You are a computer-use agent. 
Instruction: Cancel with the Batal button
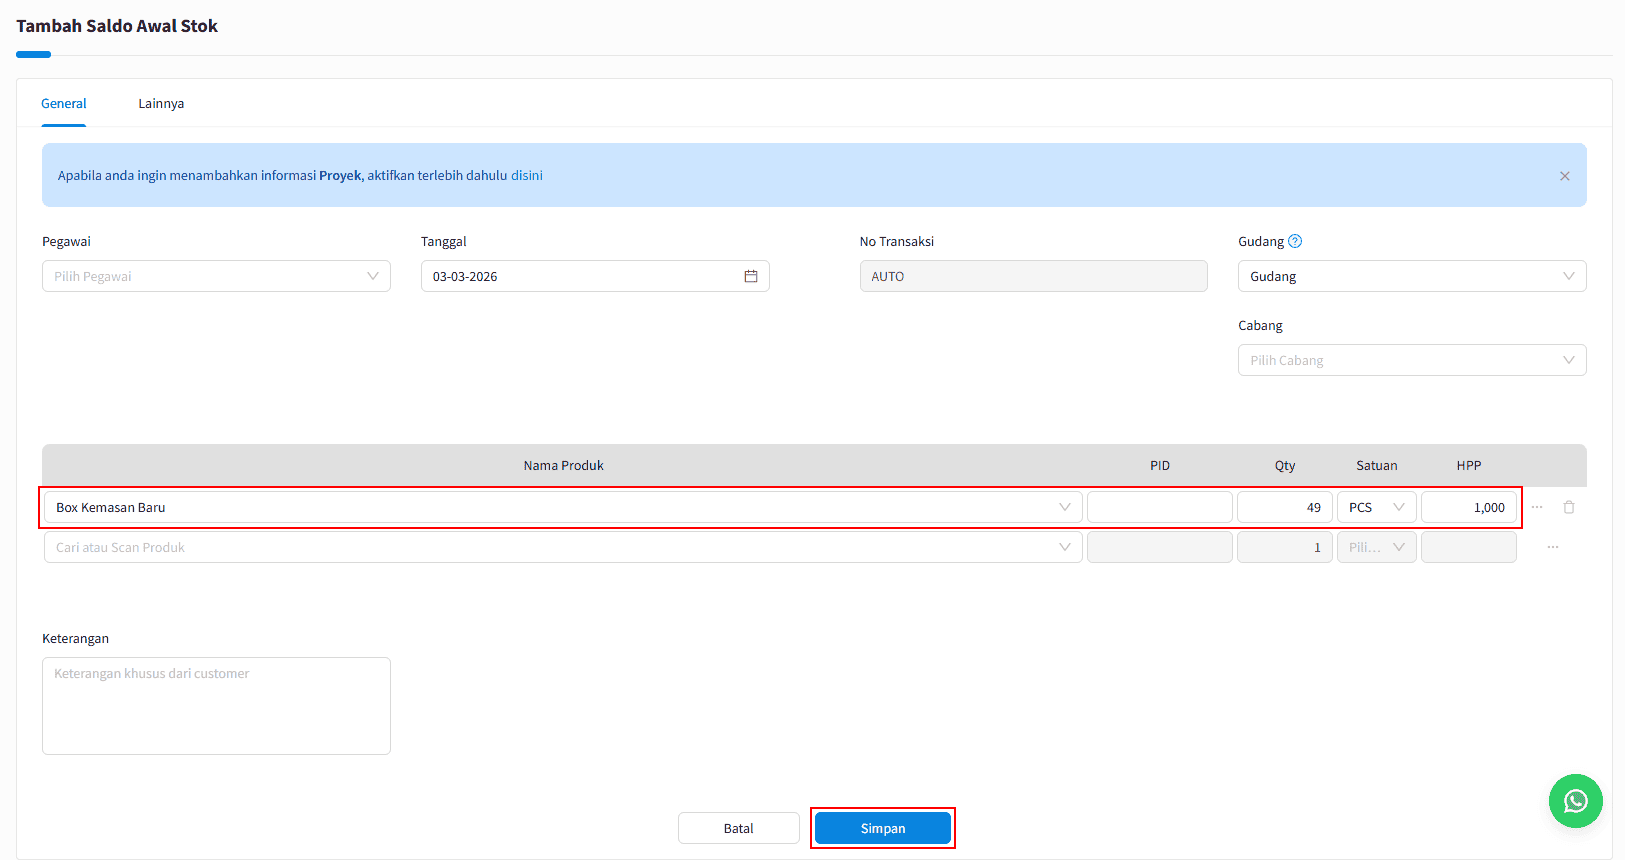click(738, 828)
